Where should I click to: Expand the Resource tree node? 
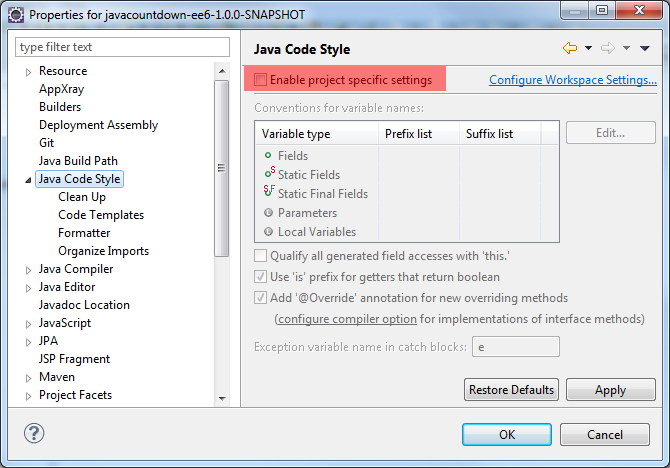point(28,72)
